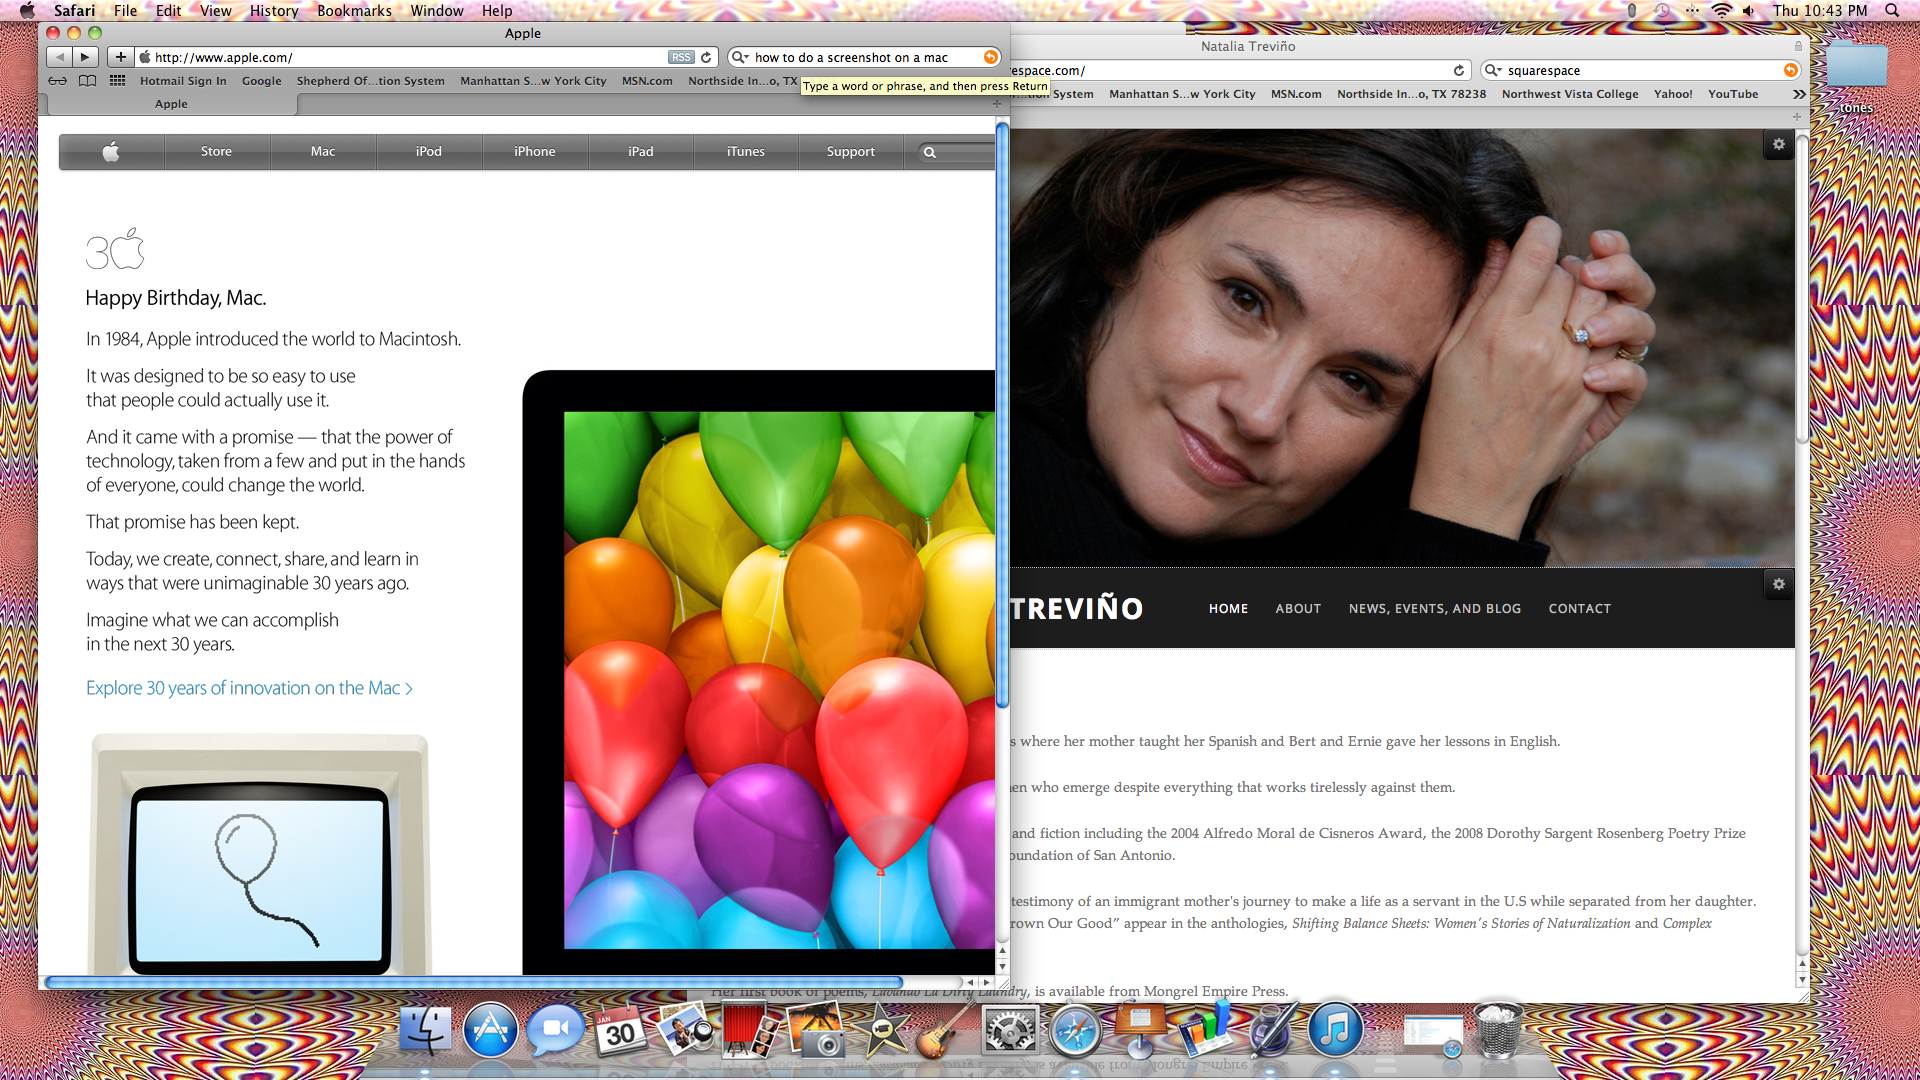Screen dimensions: 1920x1080
Task: Open the iTunes section on apple.com
Action: click(746, 152)
